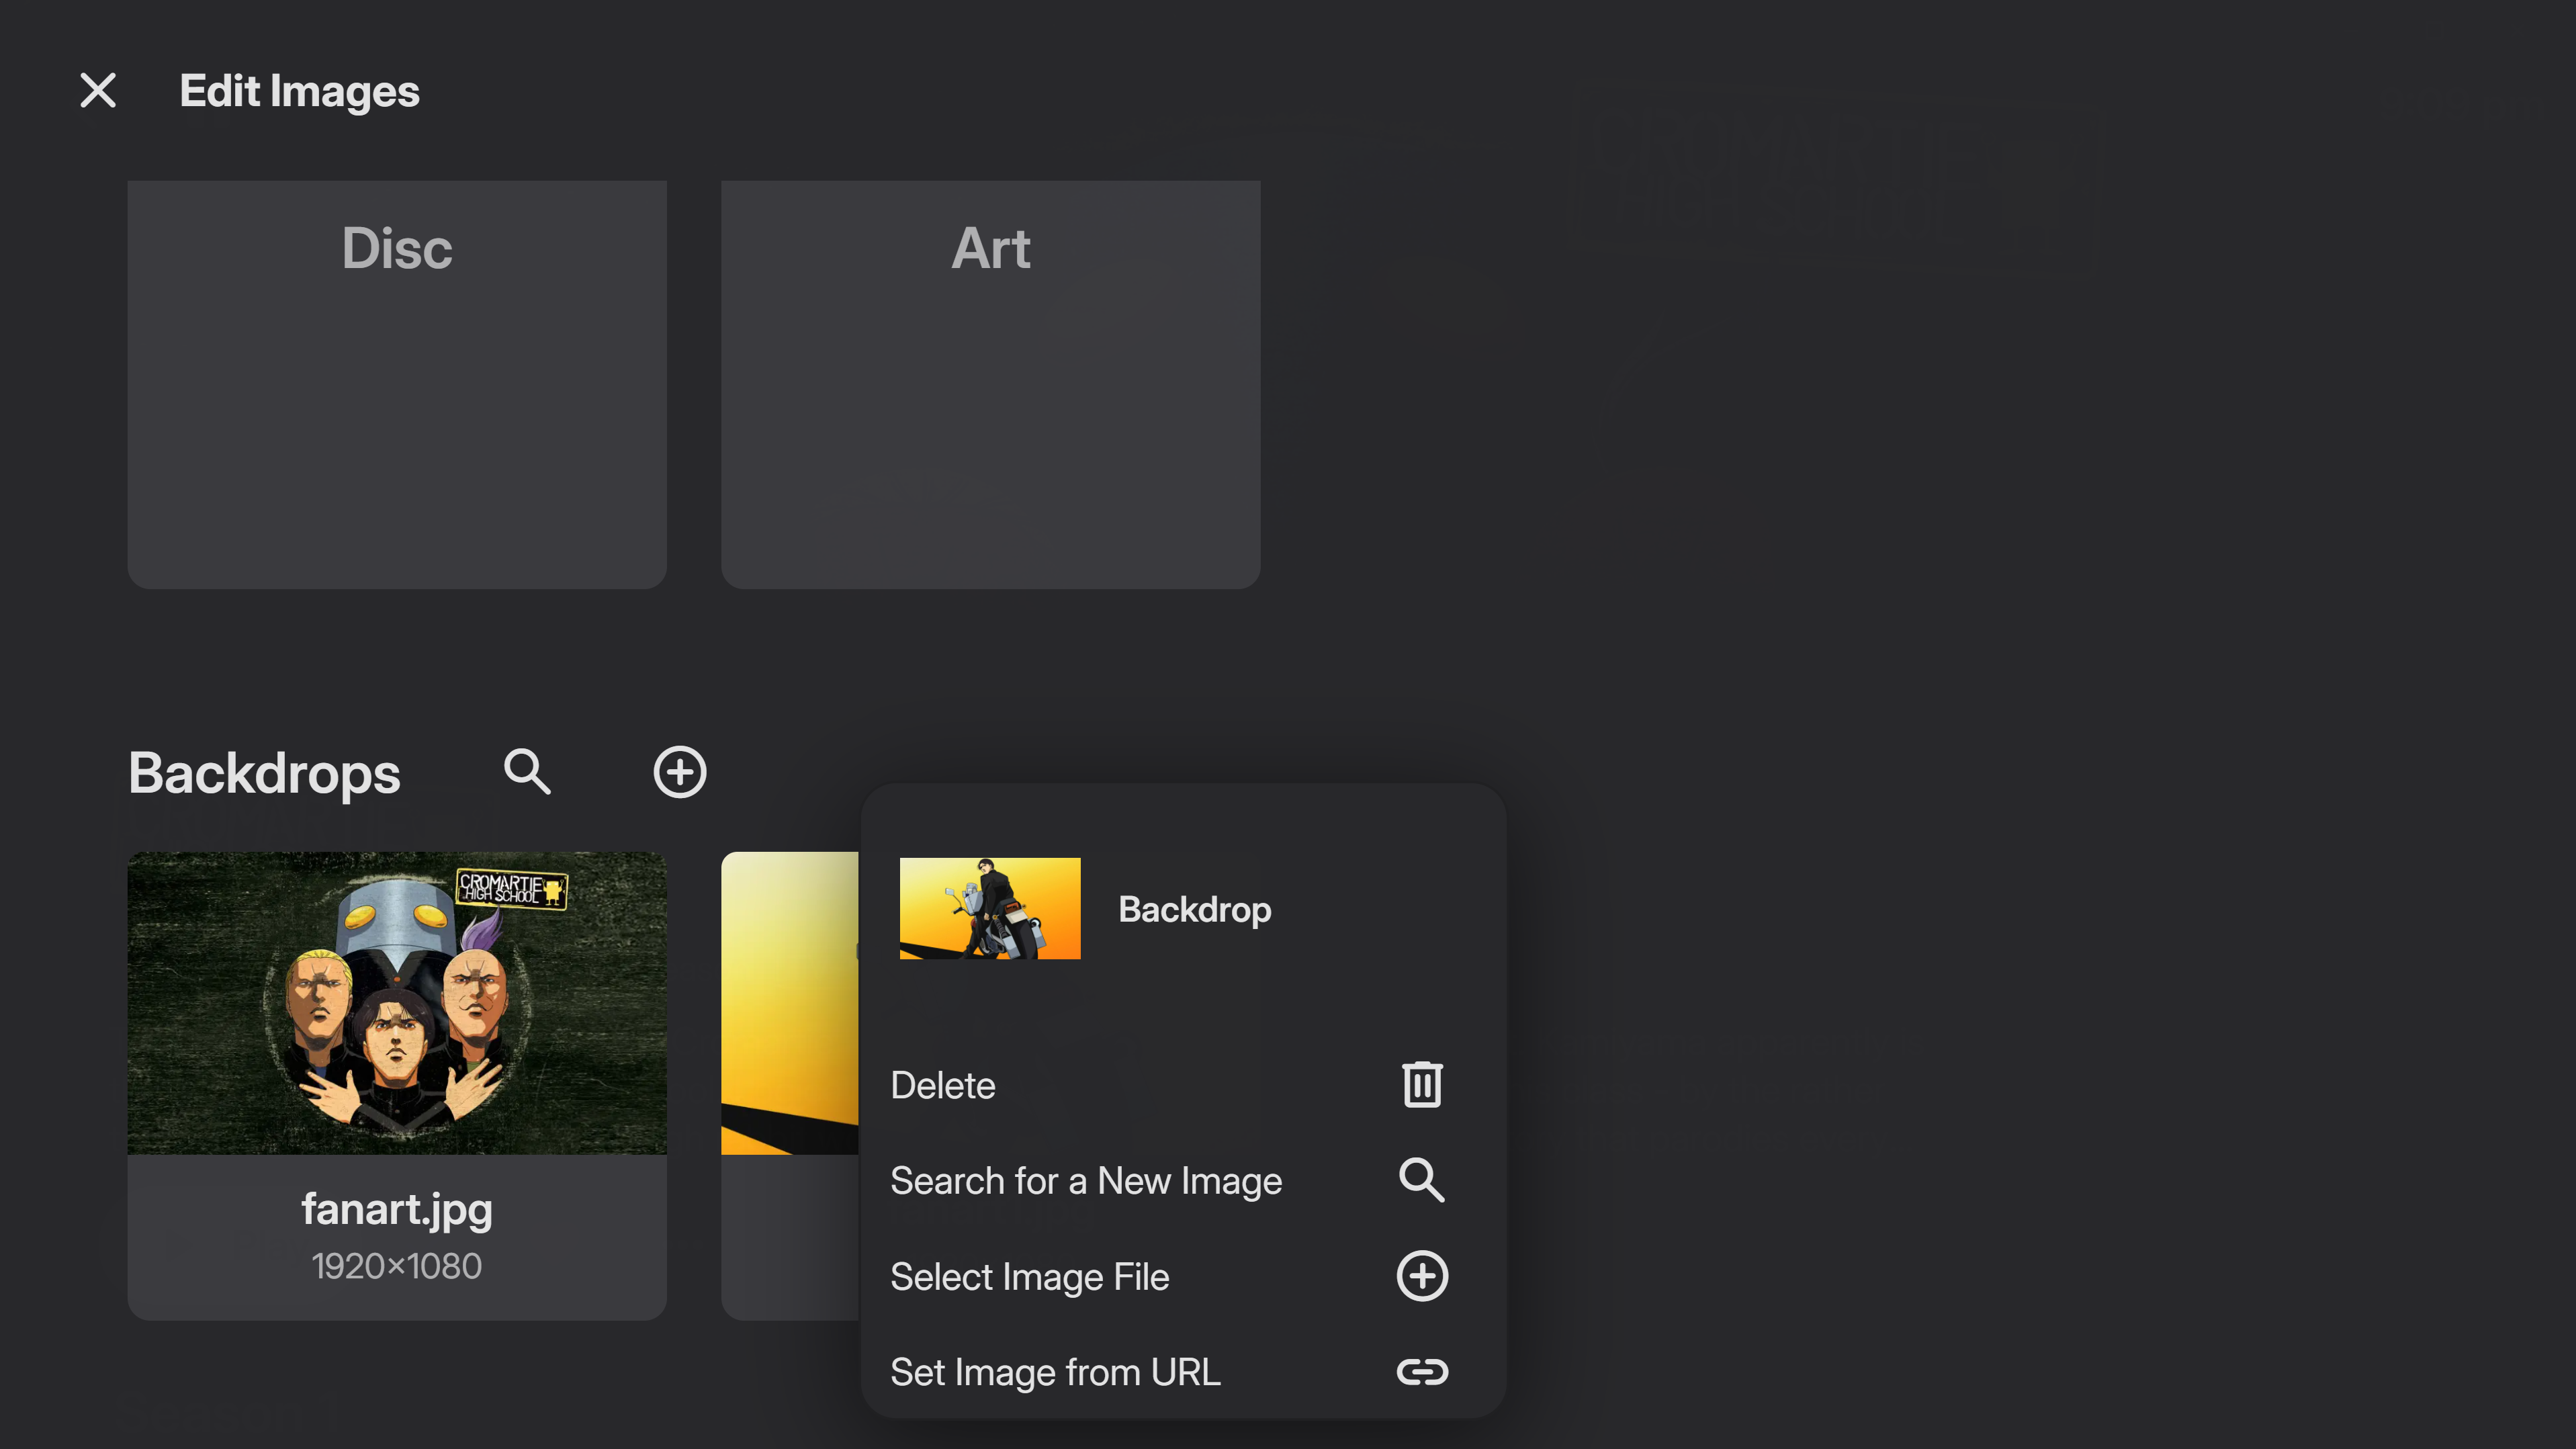Click the Backdrops search magnifier icon

tap(527, 771)
